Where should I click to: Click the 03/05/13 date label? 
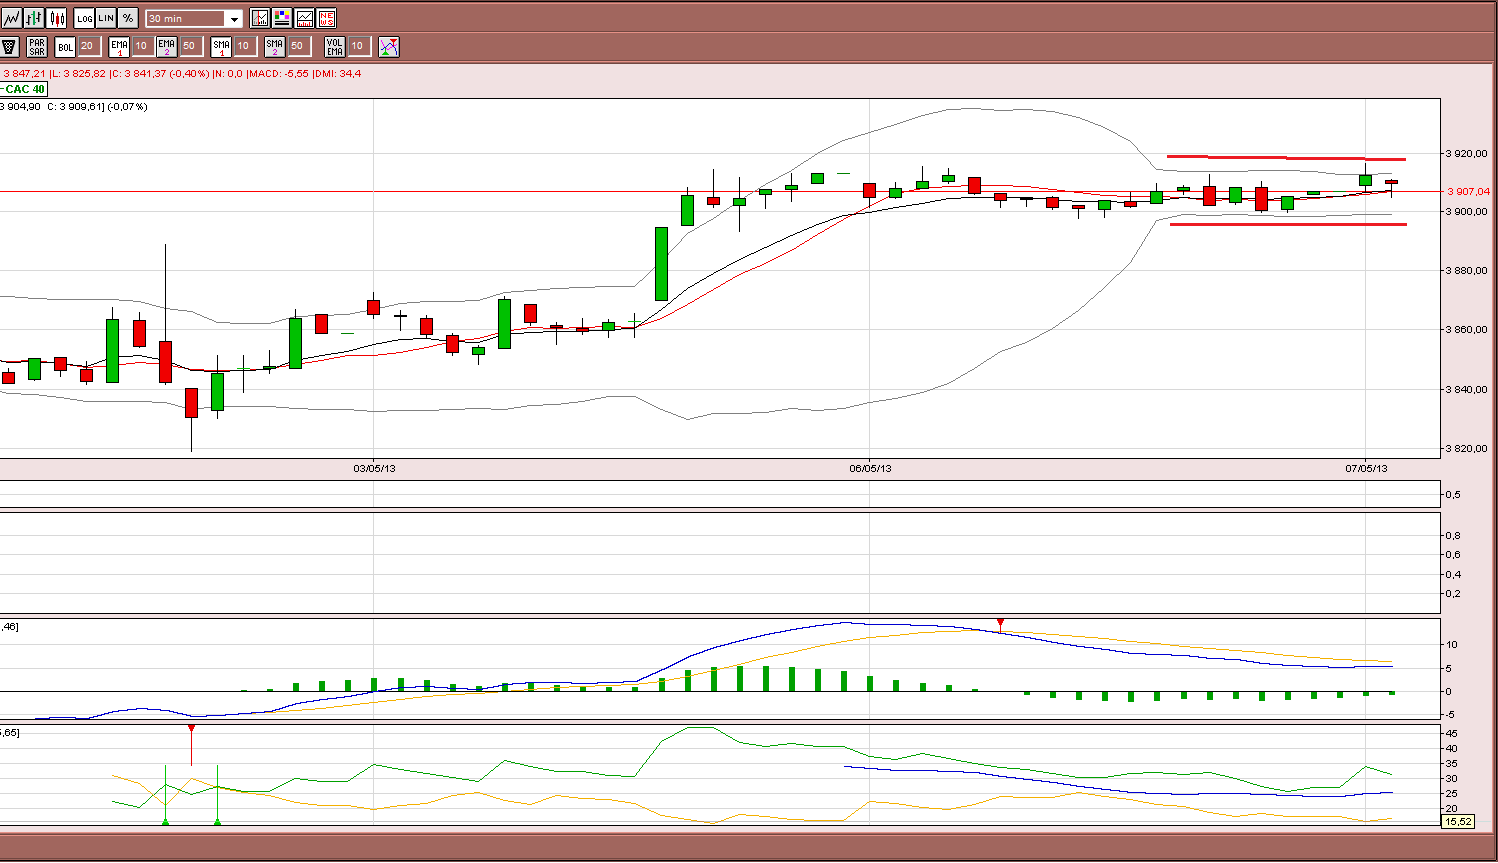click(x=374, y=468)
